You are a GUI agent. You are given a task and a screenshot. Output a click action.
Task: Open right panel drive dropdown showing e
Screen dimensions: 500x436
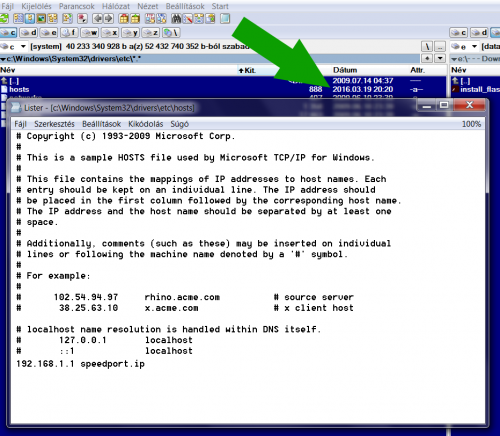click(464, 46)
